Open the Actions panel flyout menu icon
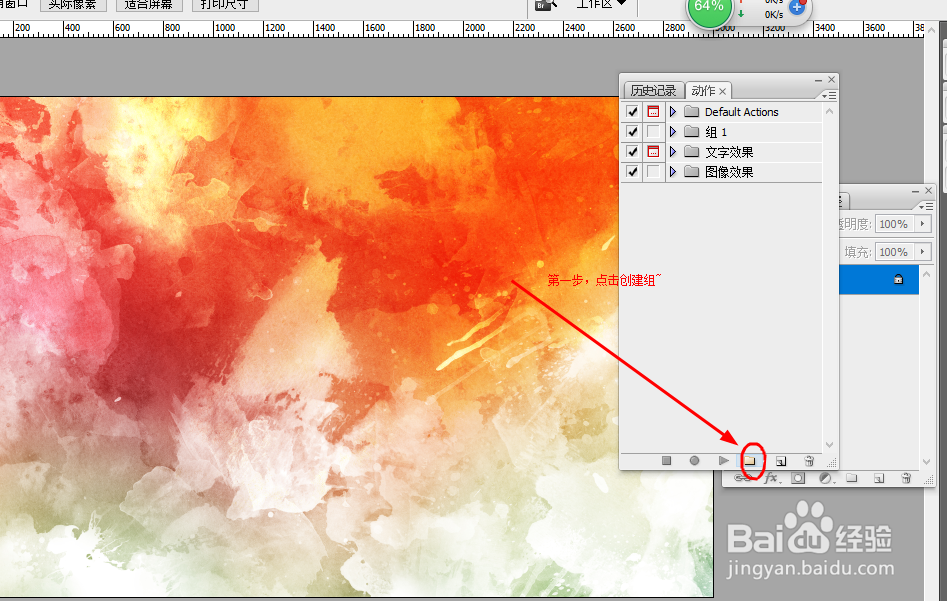This screenshot has height=601, width=947. pyautogui.click(x=829, y=96)
